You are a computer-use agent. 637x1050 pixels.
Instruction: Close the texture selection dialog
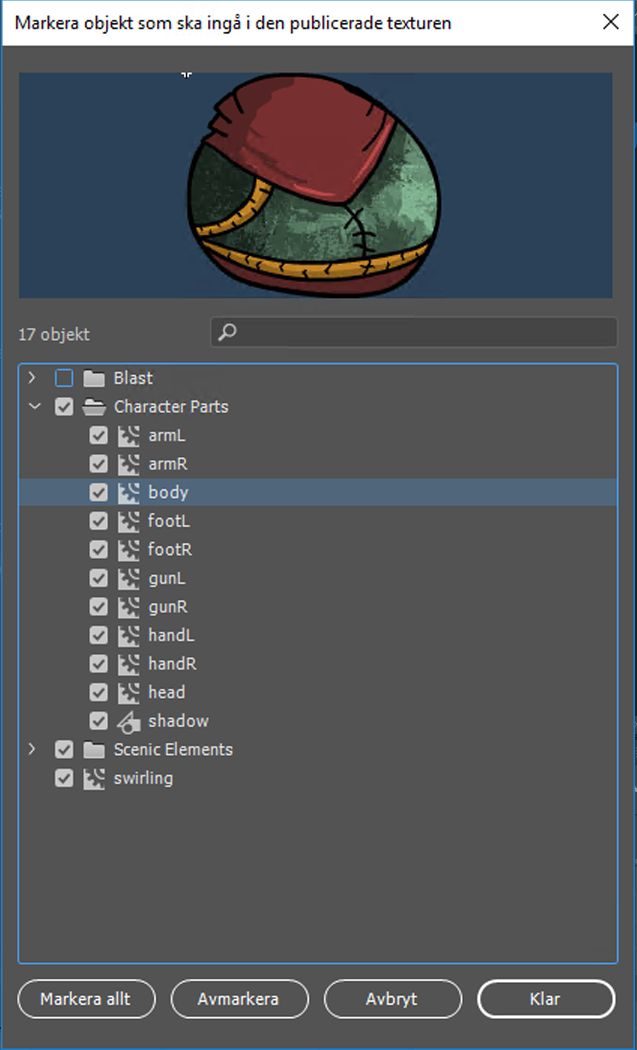pos(611,22)
